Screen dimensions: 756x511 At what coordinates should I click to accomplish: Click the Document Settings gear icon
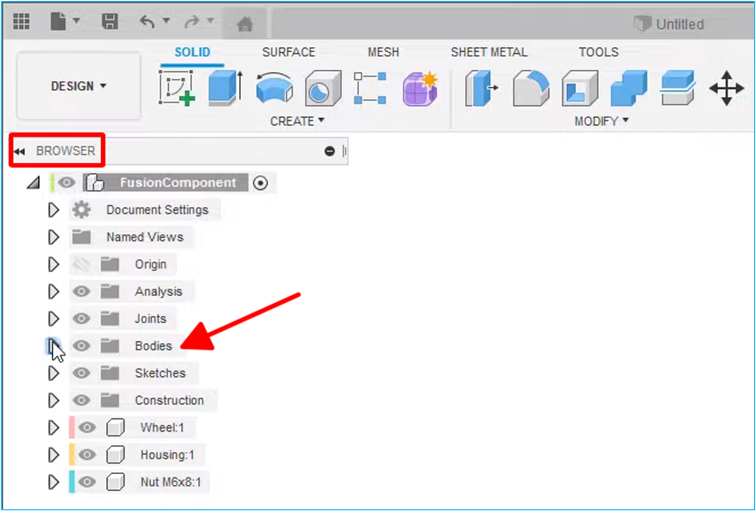click(x=81, y=210)
